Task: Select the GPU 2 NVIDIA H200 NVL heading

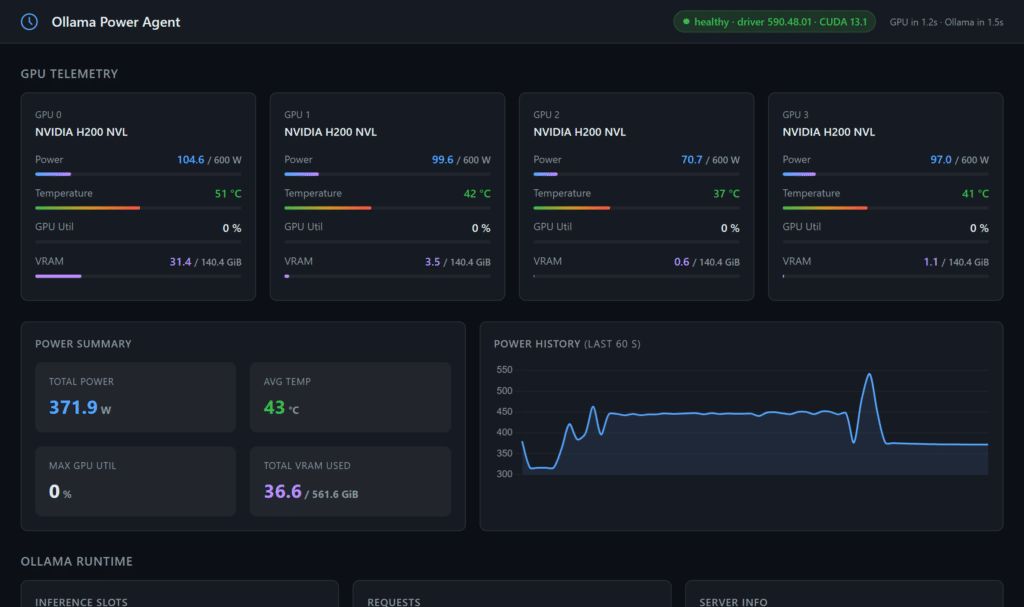Action: pyautogui.click(x=580, y=132)
